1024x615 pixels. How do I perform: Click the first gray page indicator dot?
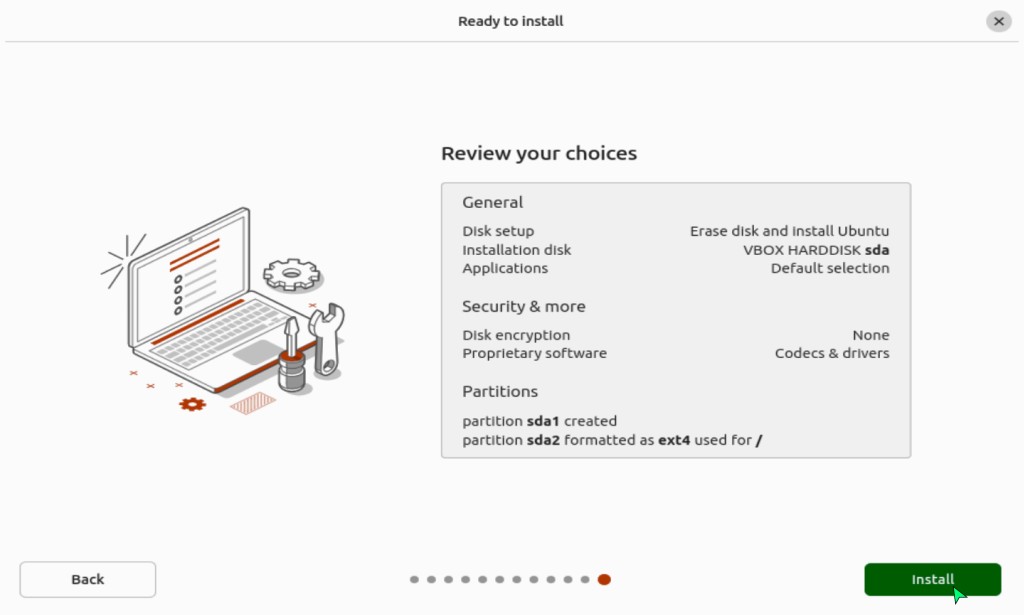click(x=414, y=579)
